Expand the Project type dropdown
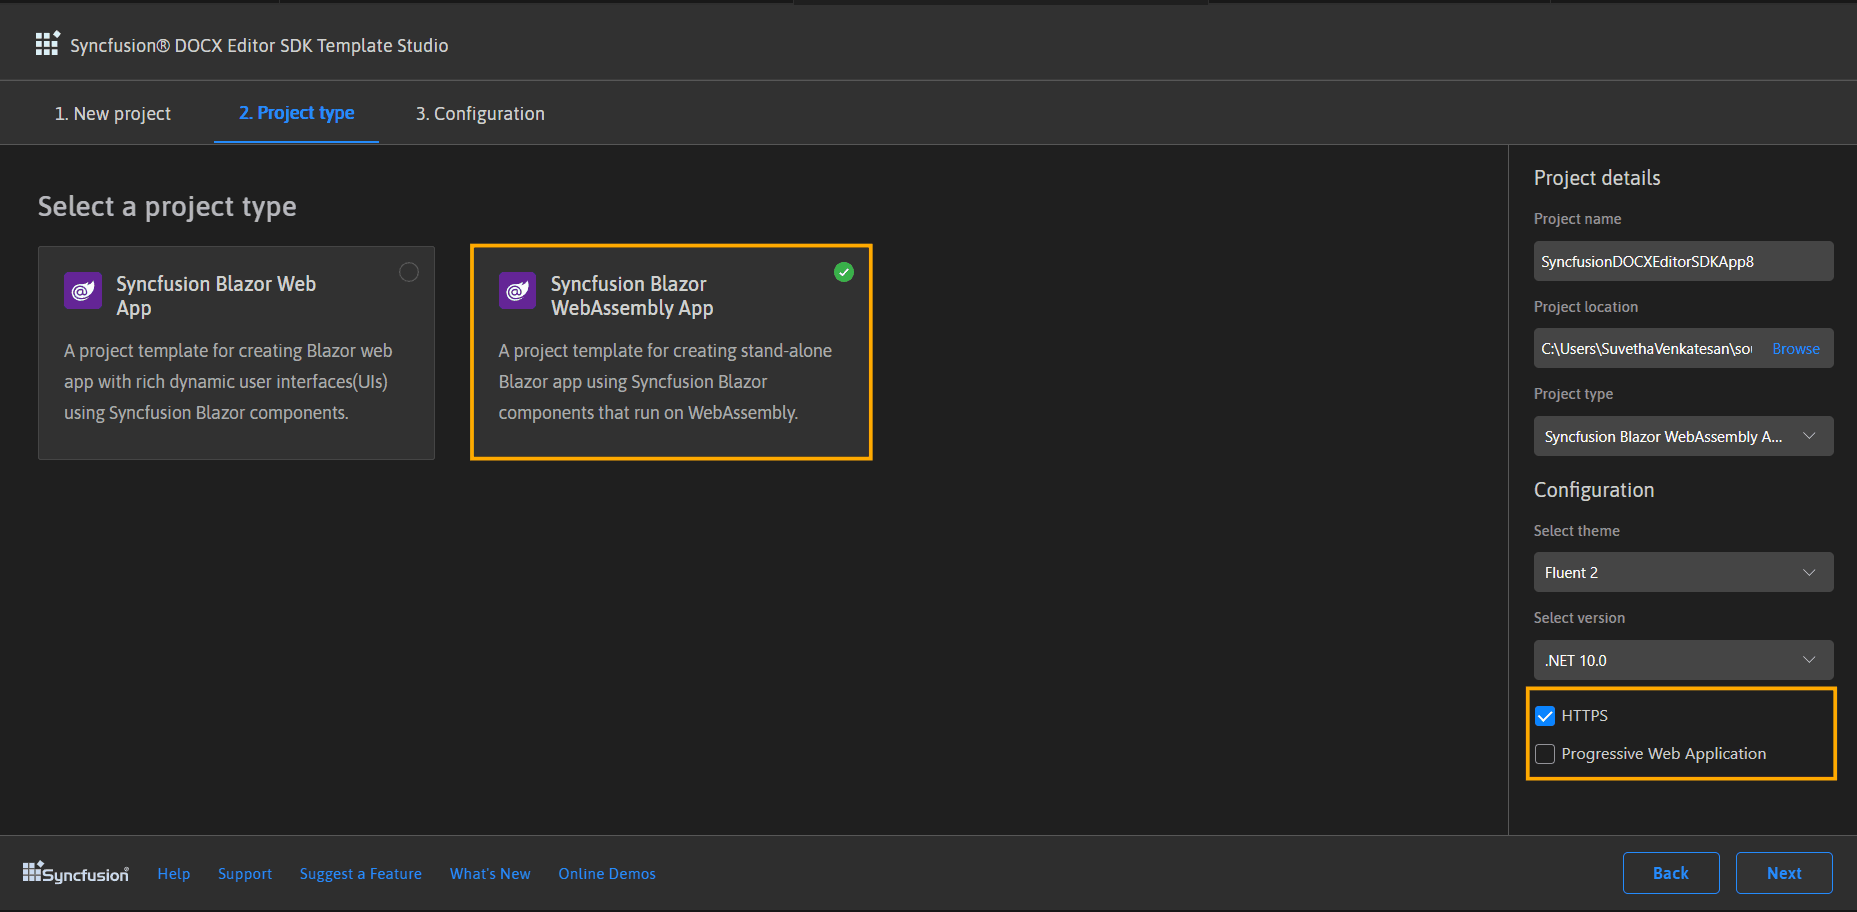 (1683, 437)
